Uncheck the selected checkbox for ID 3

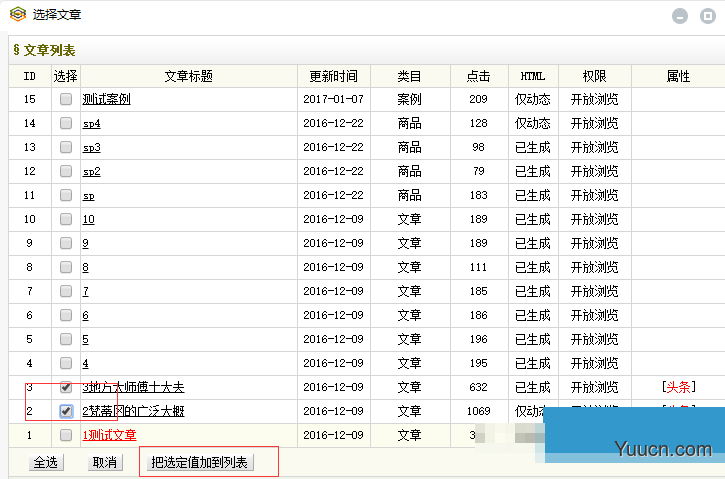pos(66,387)
